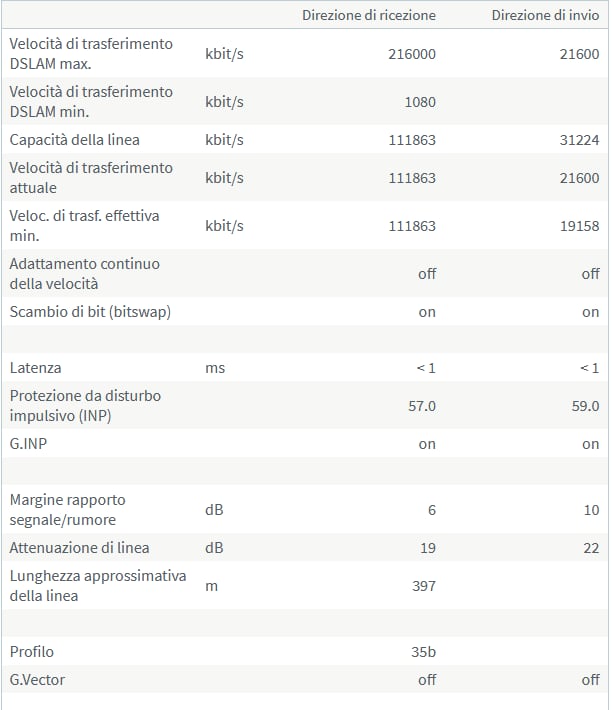Click the "Adattamento continuo della velocità" label

(x=85, y=273)
